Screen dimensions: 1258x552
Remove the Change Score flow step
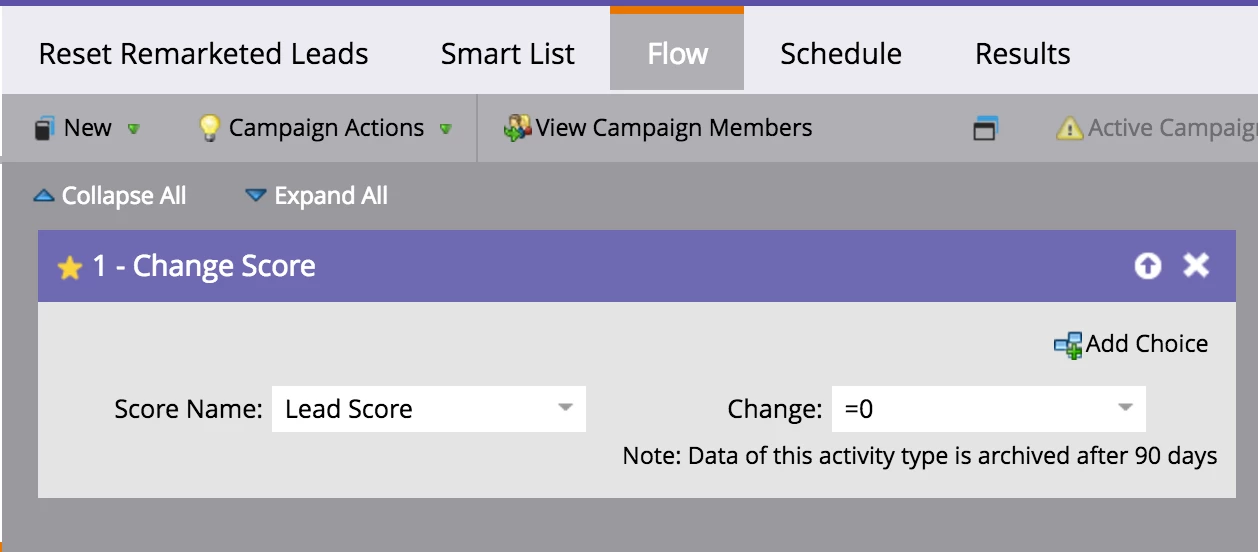[1196, 265]
